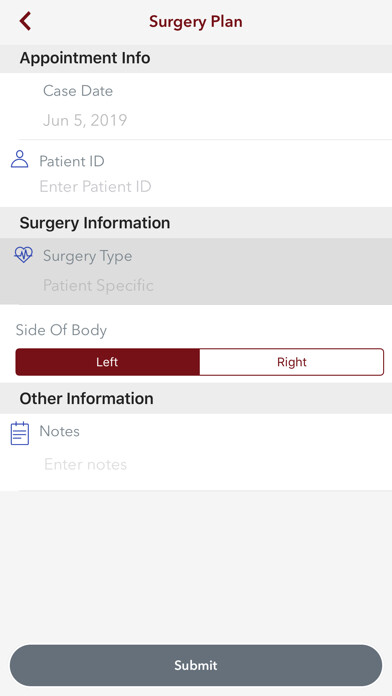Go back using the red chevron arrow
The height and width of the screenshot is (696, 392).
25,21
